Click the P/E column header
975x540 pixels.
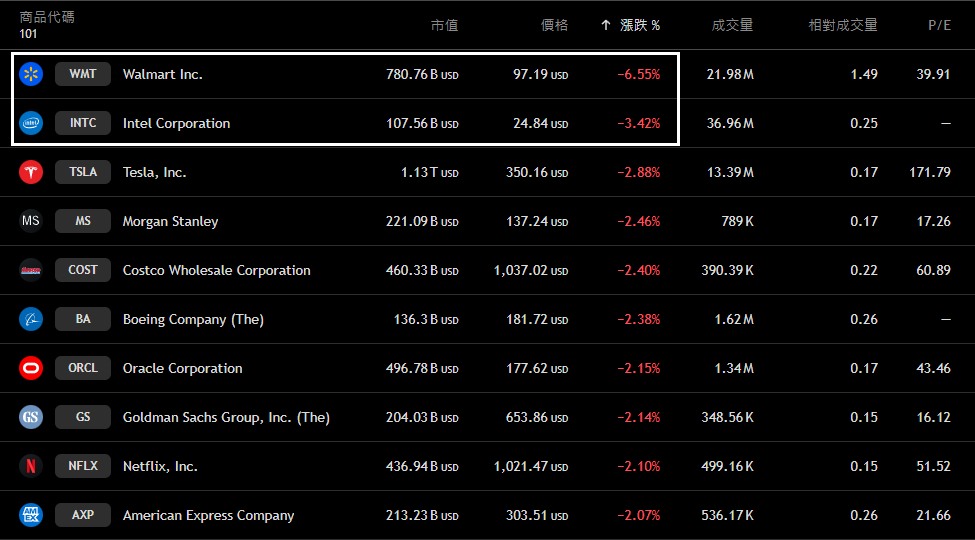point(938,25)
